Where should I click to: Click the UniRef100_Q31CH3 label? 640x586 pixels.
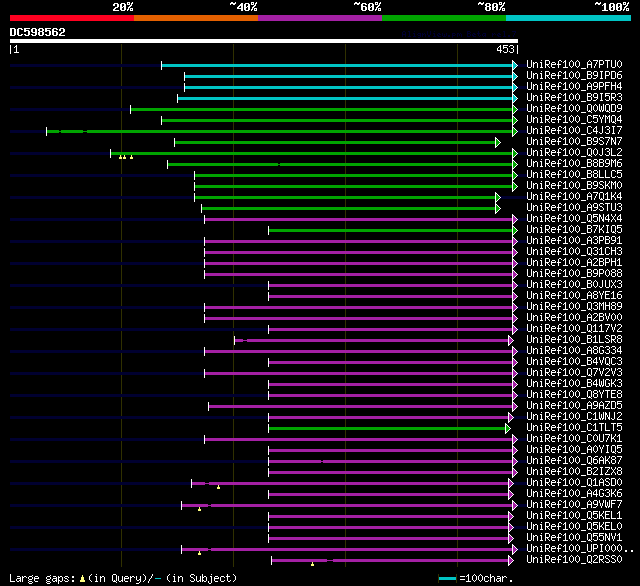(574, 252)
